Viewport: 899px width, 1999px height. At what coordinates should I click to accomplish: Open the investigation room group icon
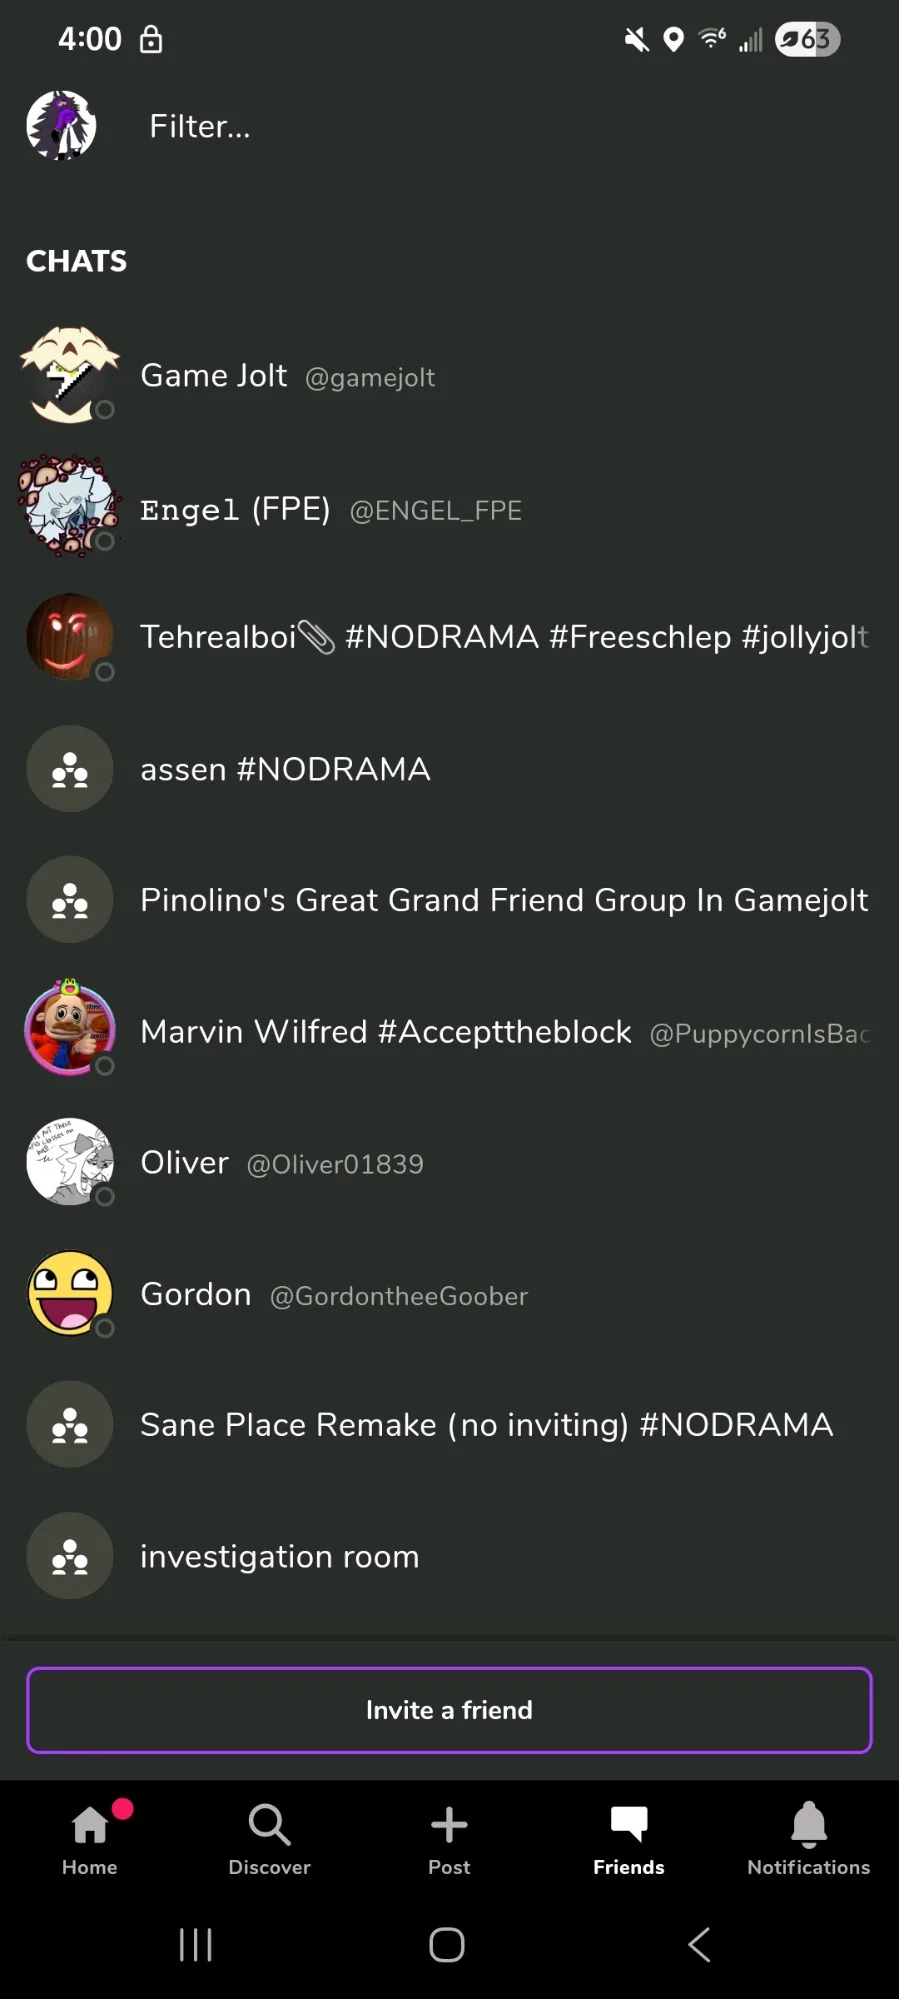[70, 1556]
